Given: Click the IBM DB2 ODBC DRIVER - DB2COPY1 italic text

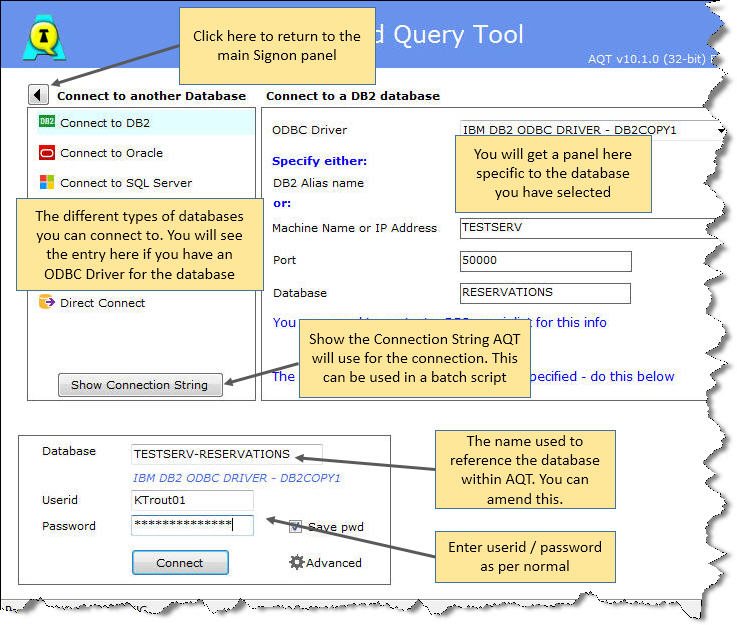Looking at the screenshot, I should 236,478.
